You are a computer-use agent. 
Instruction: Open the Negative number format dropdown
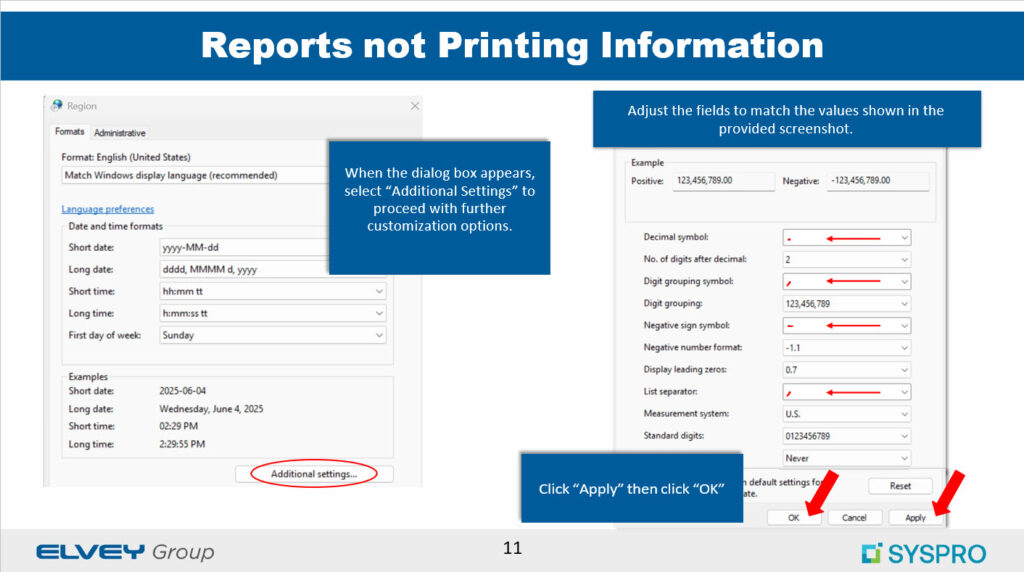[x=846, y=348]
